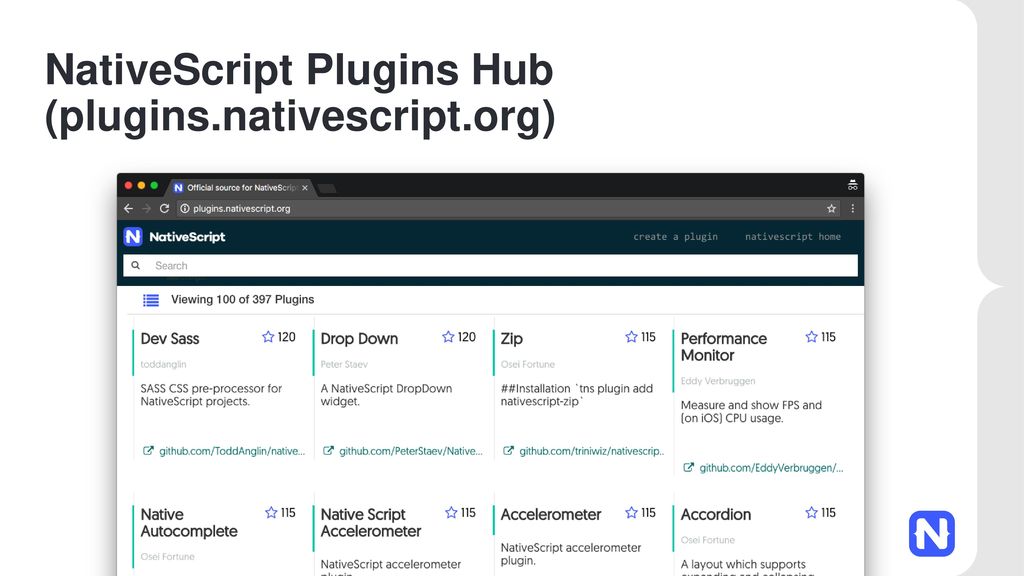This screenshot has height=576, width=1024.
Task: Star the Zip plugin
Action: tap(631, 338)
